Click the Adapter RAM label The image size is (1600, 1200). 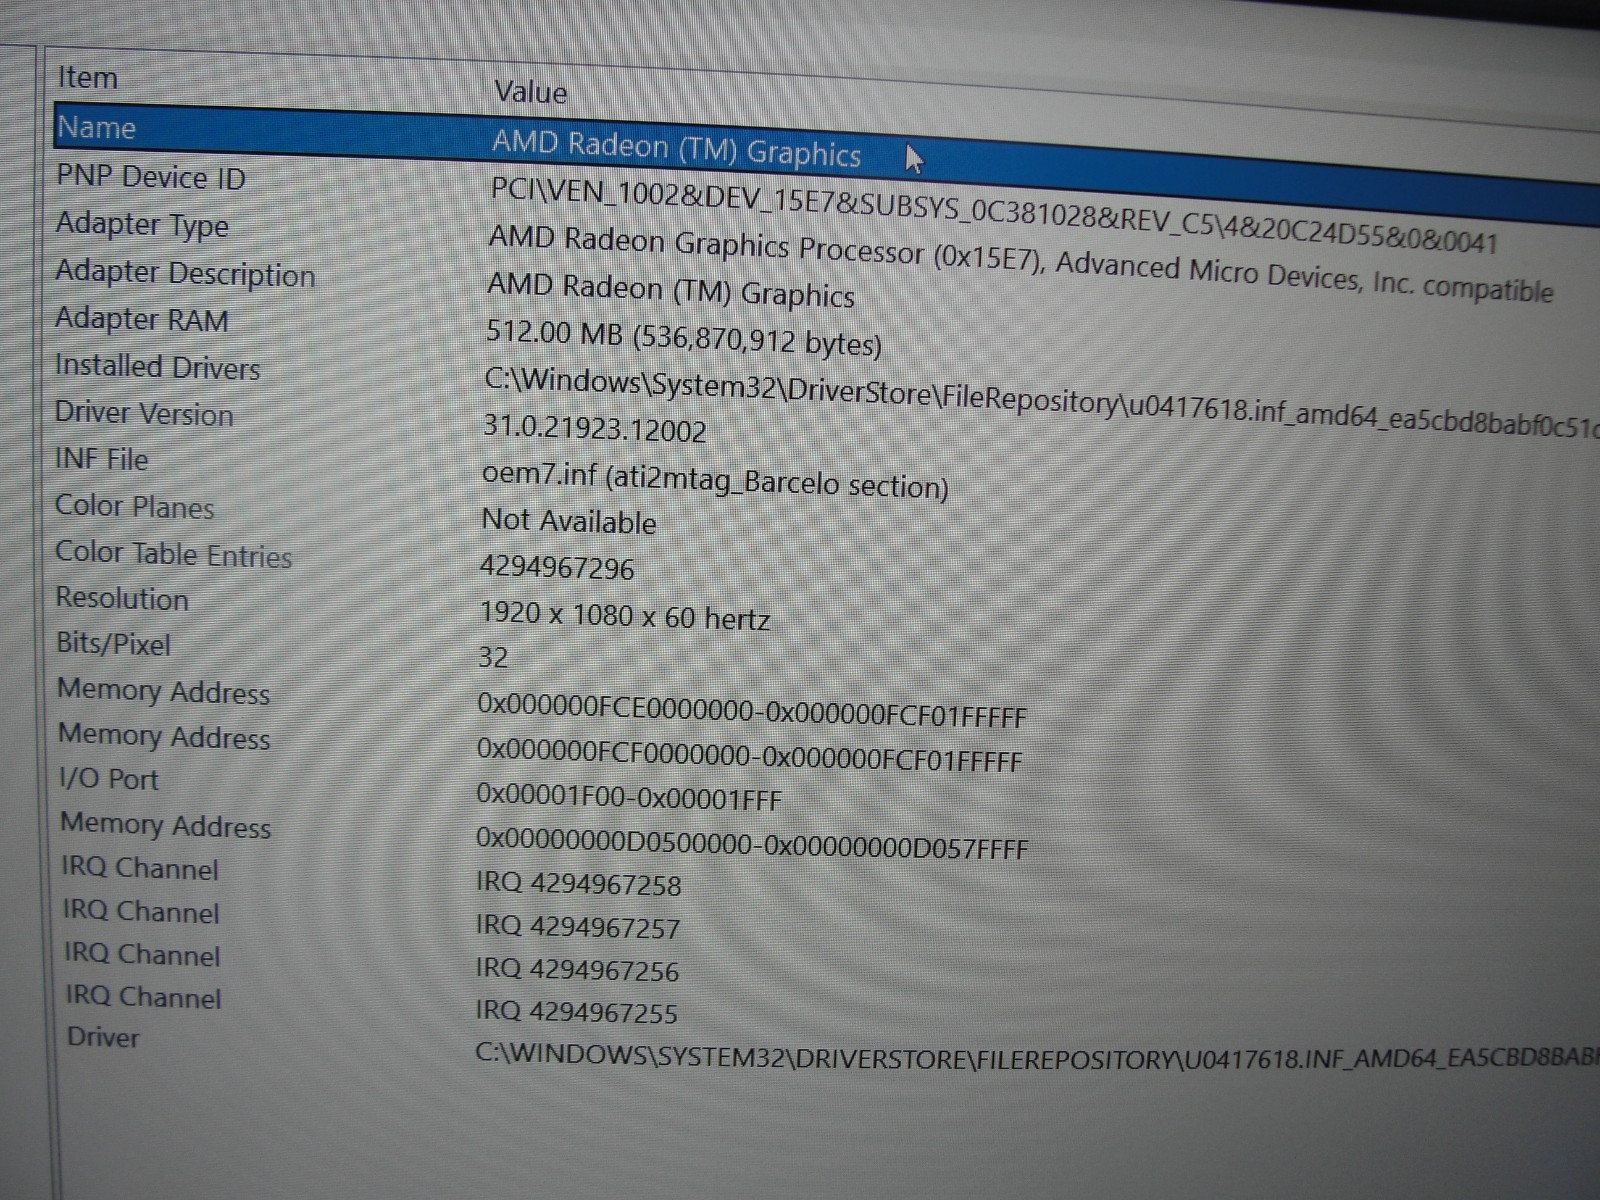(142, 319)
